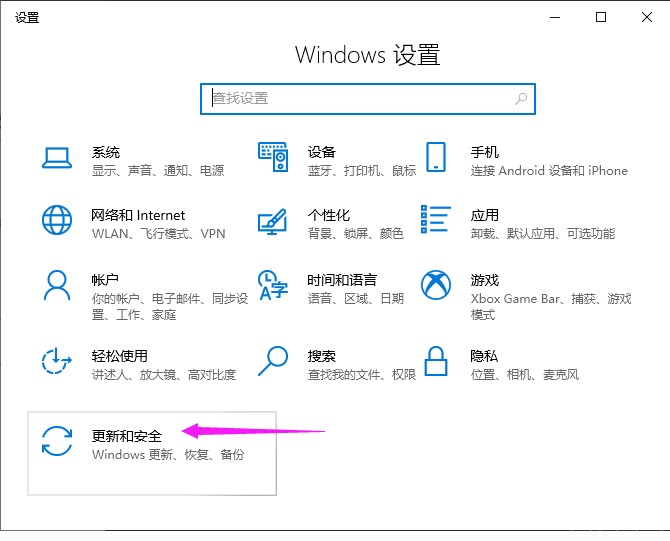670x541 pixels.
Task: Select the 网络和 Internet heading
Action: coord(138,215)
